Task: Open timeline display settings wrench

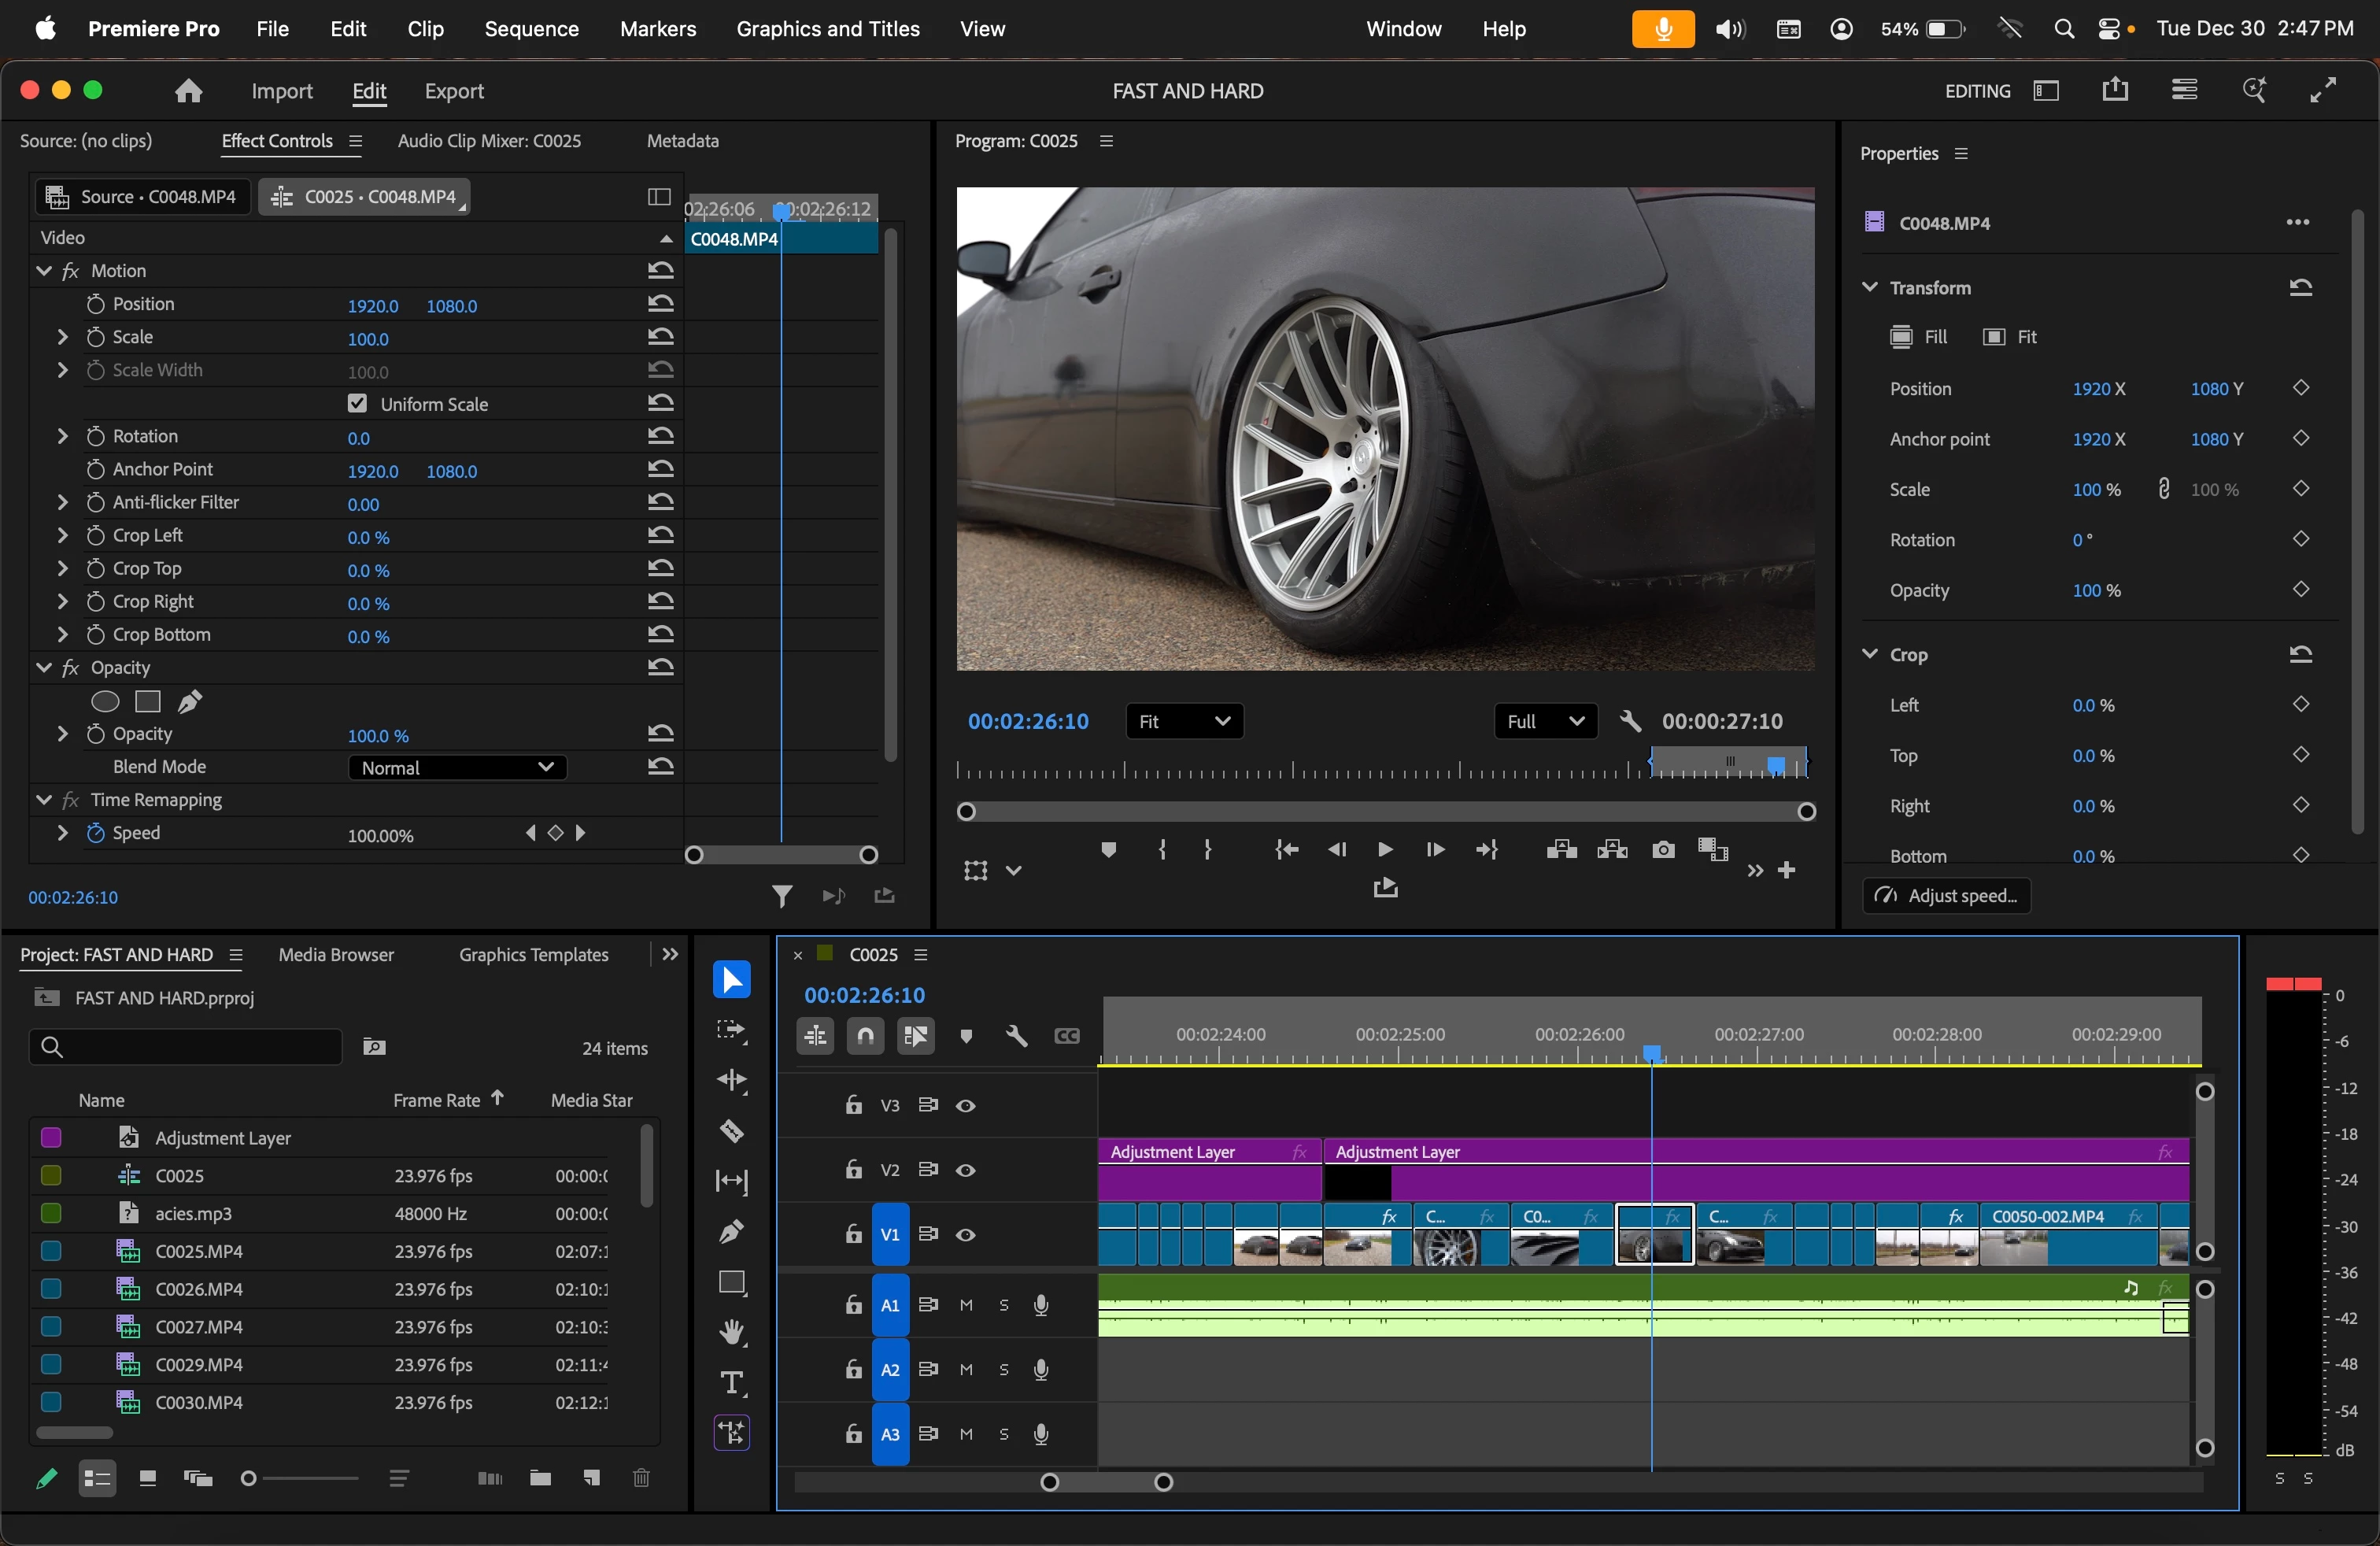Action: (x=1016, y=1036)
